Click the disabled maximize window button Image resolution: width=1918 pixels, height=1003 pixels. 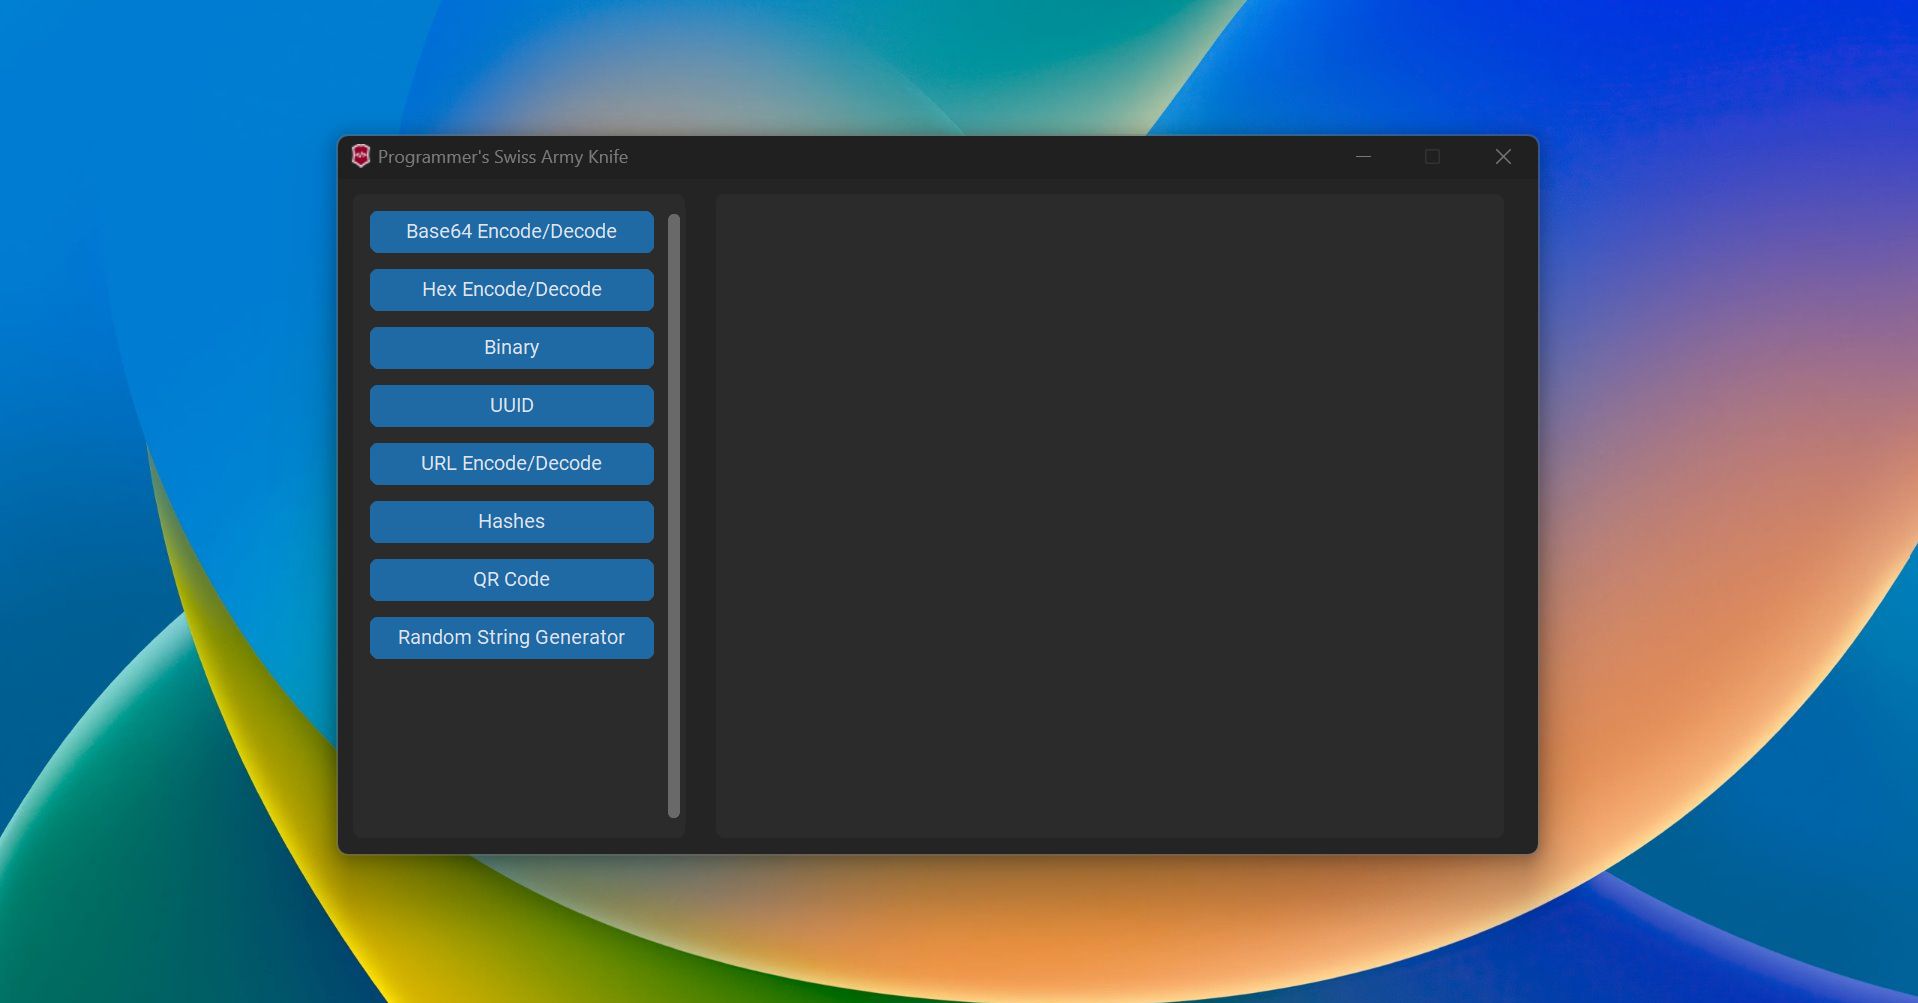1433,157
